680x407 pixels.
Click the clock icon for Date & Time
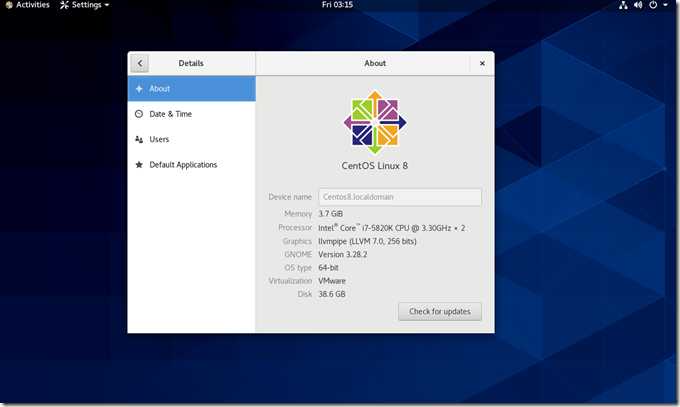click(139, 114)
